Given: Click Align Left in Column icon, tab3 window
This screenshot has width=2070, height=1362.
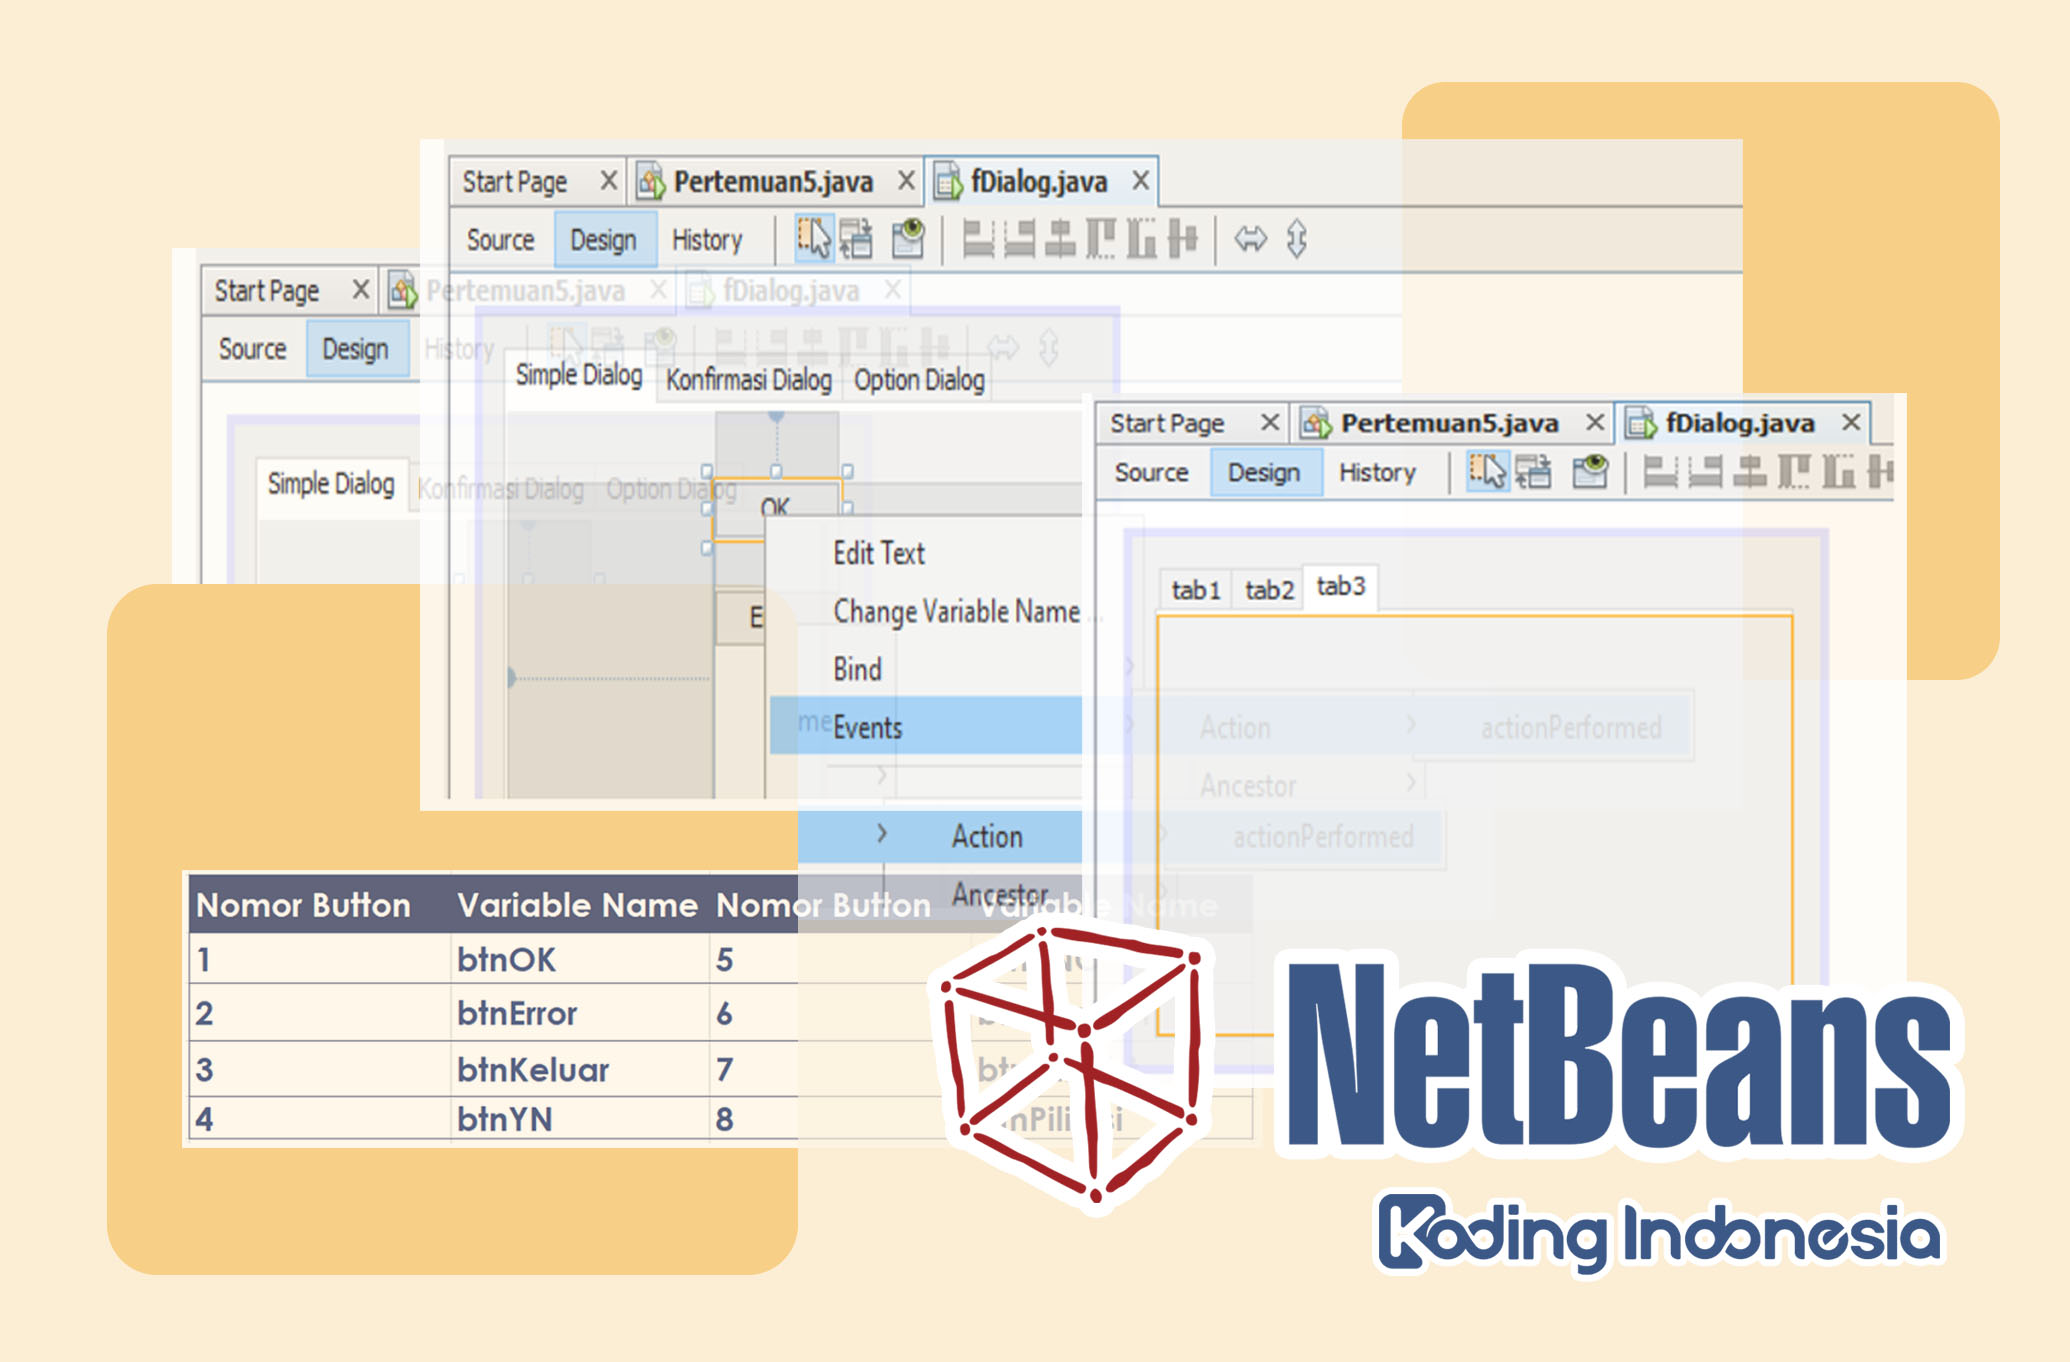Looking at the screenshot, I should pyautogui.click(x=1660, y=471).
